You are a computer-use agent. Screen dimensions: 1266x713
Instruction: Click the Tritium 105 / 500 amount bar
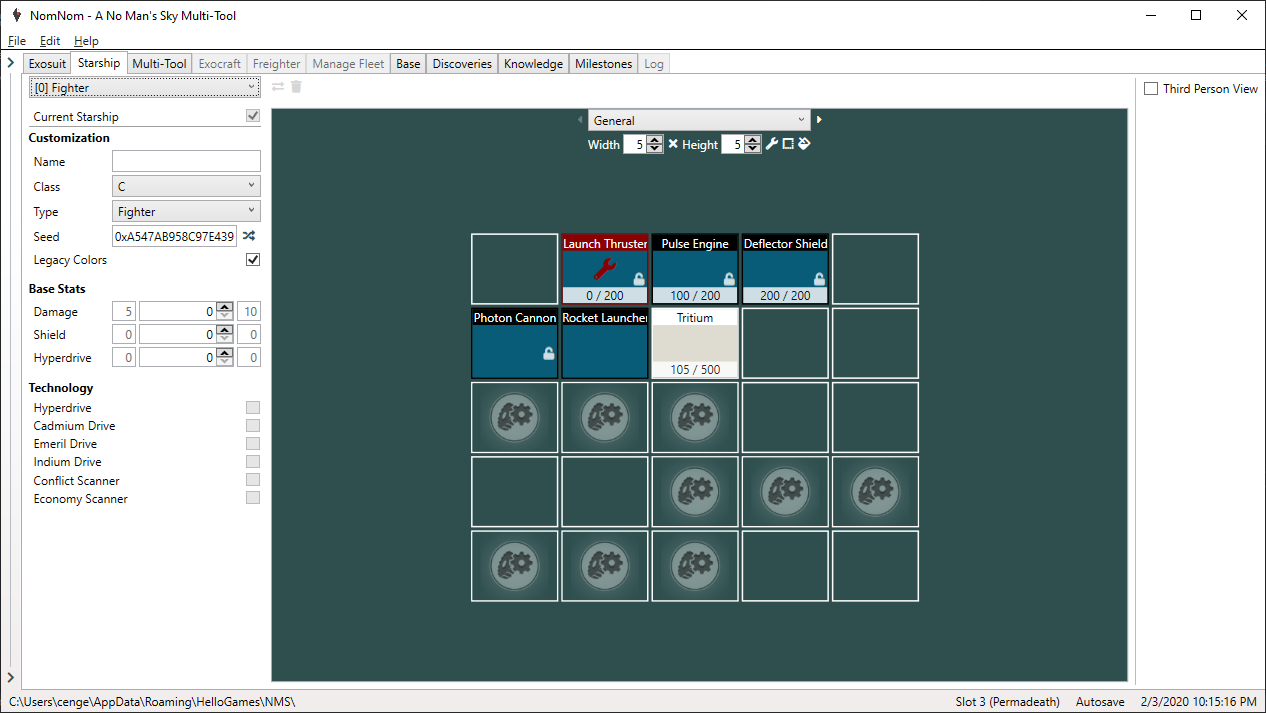tap(695, 369)
